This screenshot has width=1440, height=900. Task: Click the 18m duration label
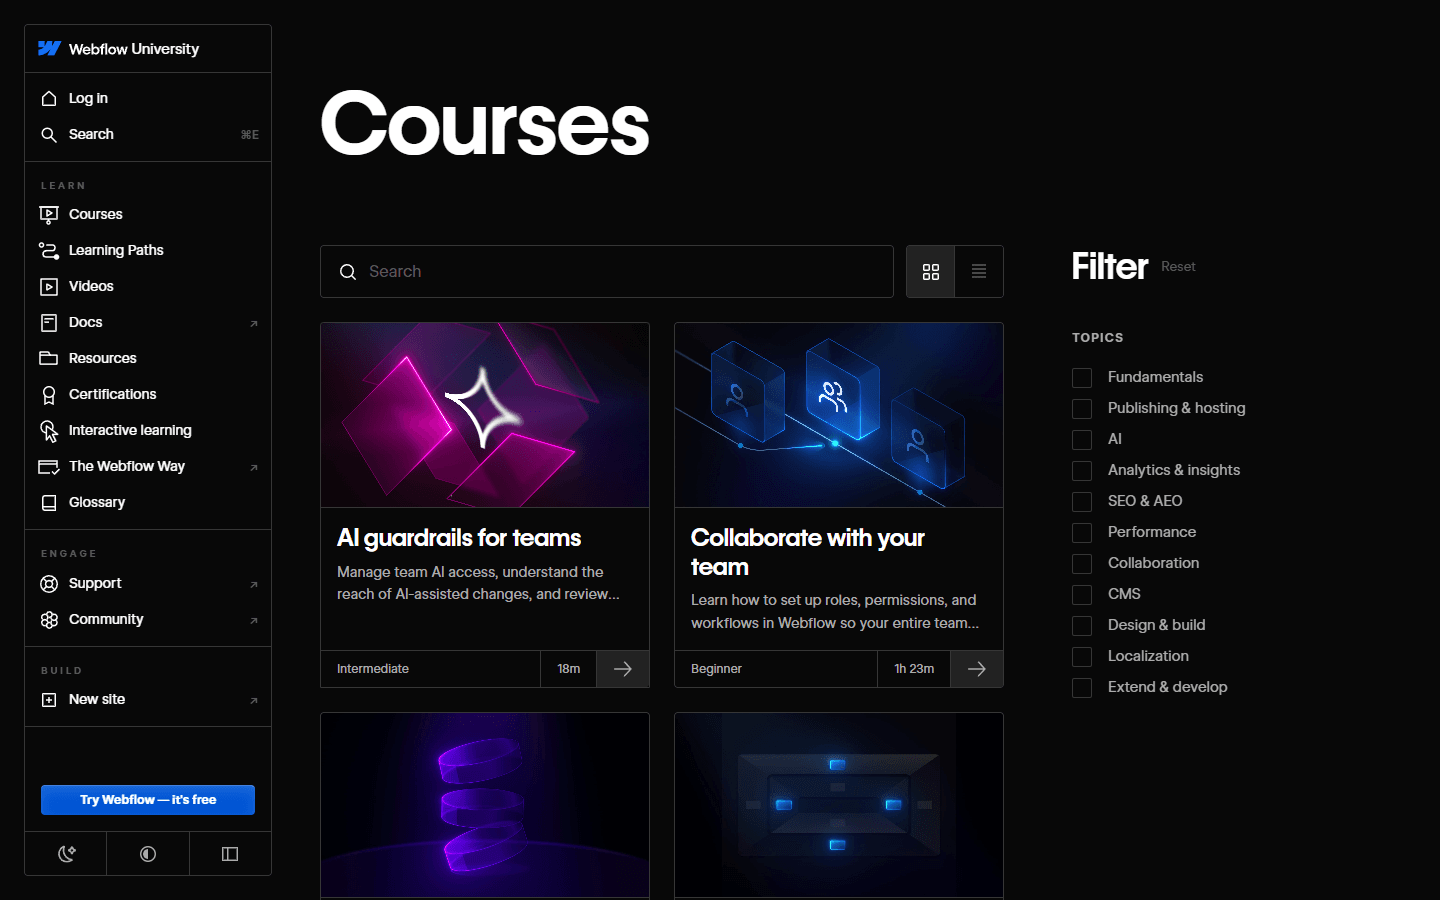coord(569,669)
